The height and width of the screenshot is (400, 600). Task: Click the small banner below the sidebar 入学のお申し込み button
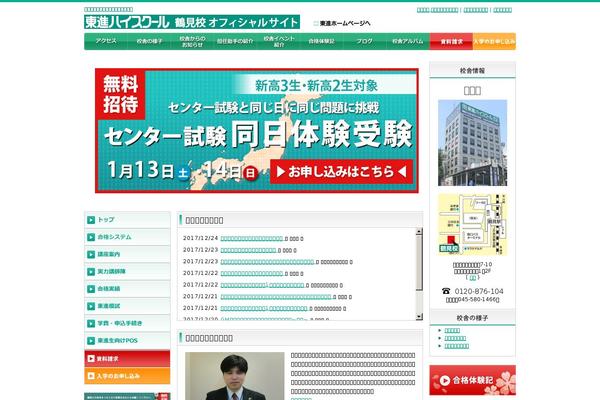(x=127, y=396)
